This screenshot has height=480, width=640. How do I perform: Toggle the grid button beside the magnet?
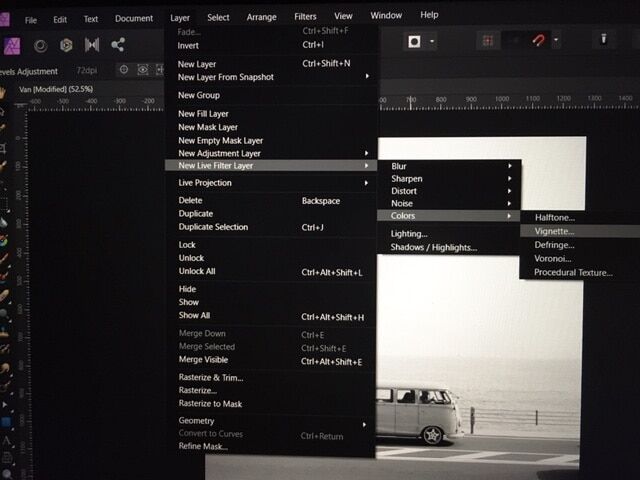(x=489, y=41)
